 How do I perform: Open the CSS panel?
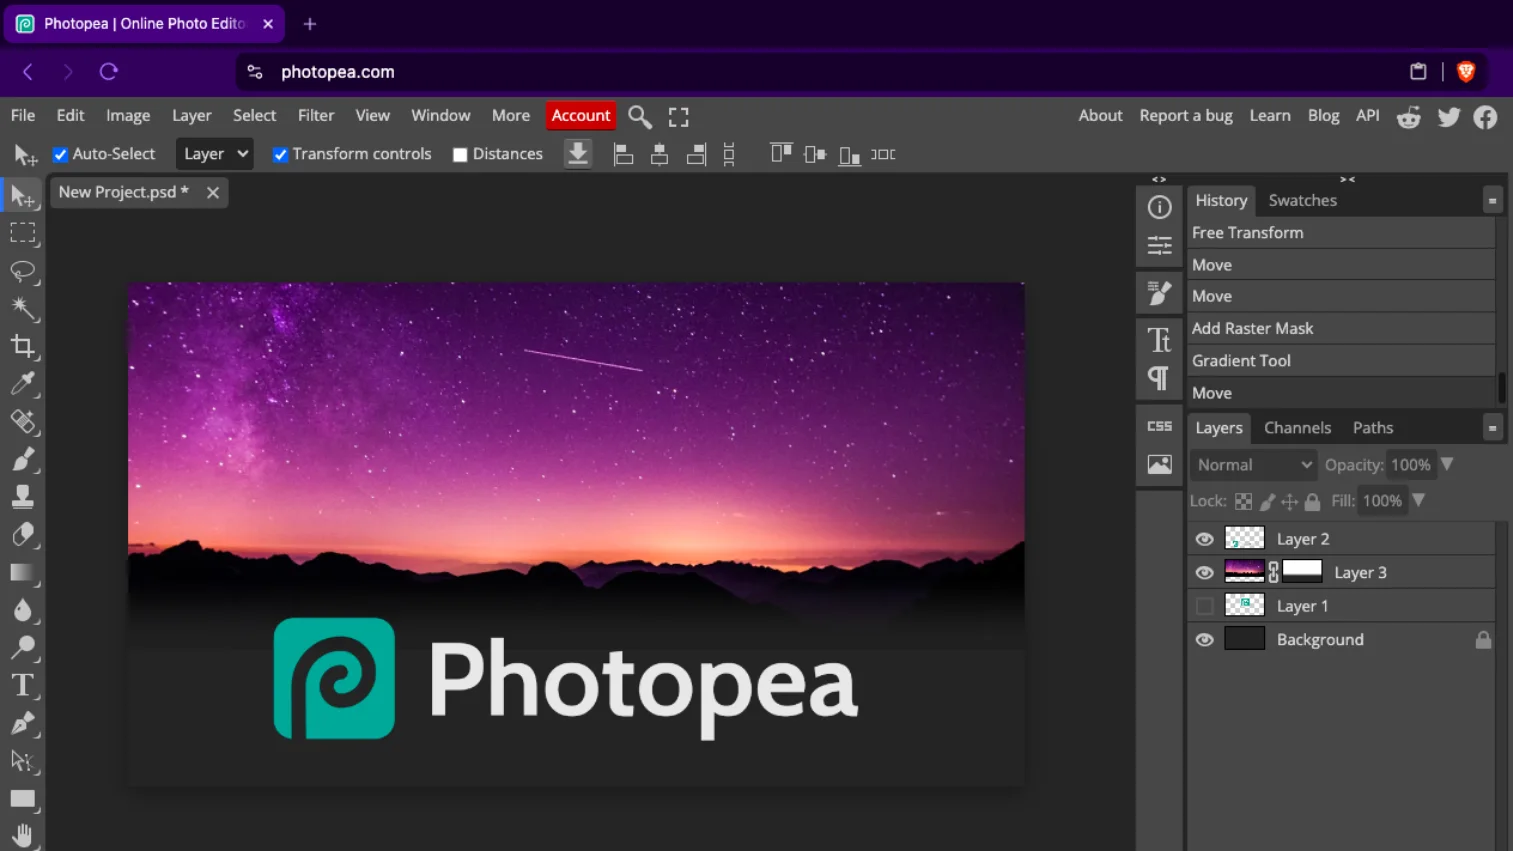(x=1160, y=426)
